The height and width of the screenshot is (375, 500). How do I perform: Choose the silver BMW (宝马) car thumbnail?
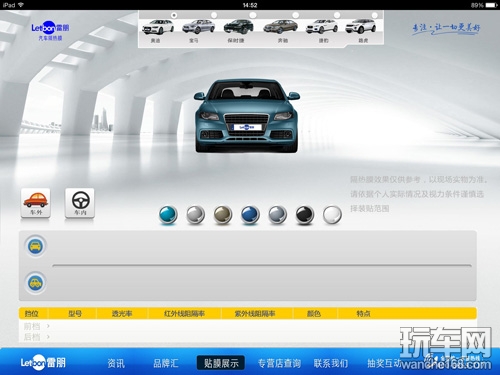pos(198,27)
